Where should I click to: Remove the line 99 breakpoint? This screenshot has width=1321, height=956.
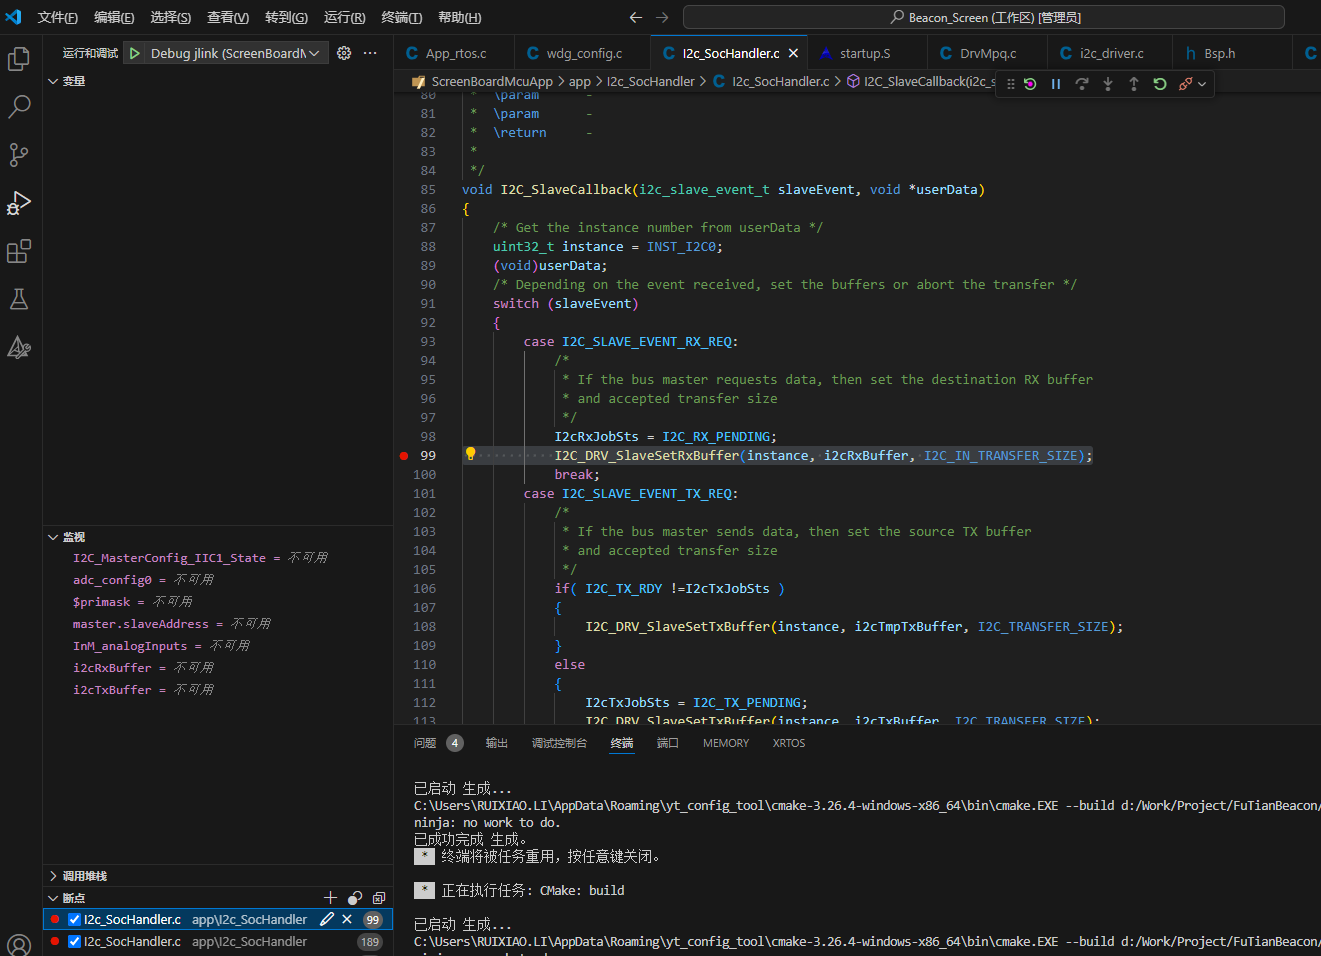point(347,919)
